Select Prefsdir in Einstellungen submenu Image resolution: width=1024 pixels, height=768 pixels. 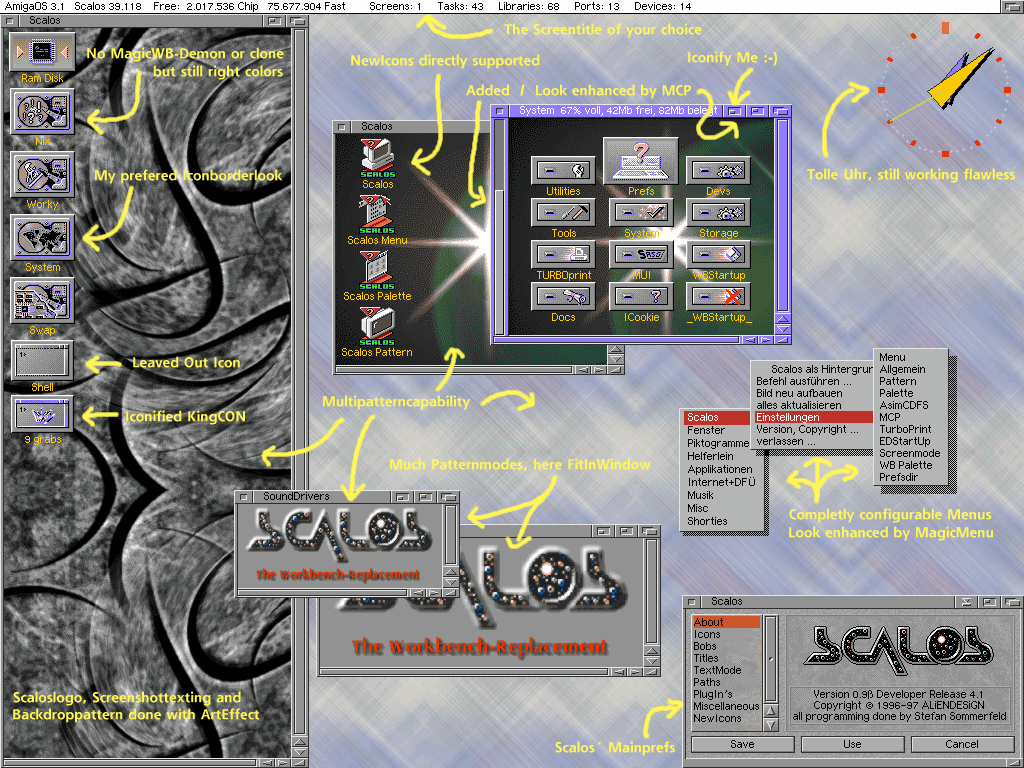(x=910, y=477)
